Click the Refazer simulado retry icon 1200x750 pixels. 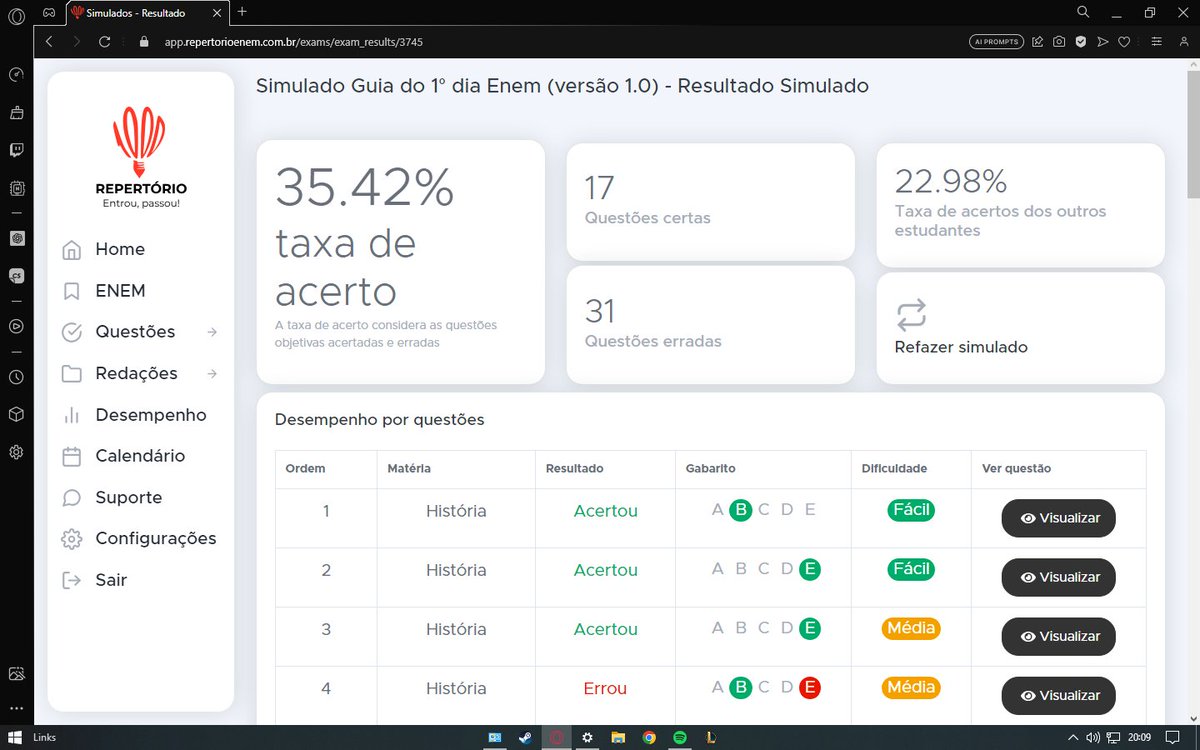click(x=911, y=314)
